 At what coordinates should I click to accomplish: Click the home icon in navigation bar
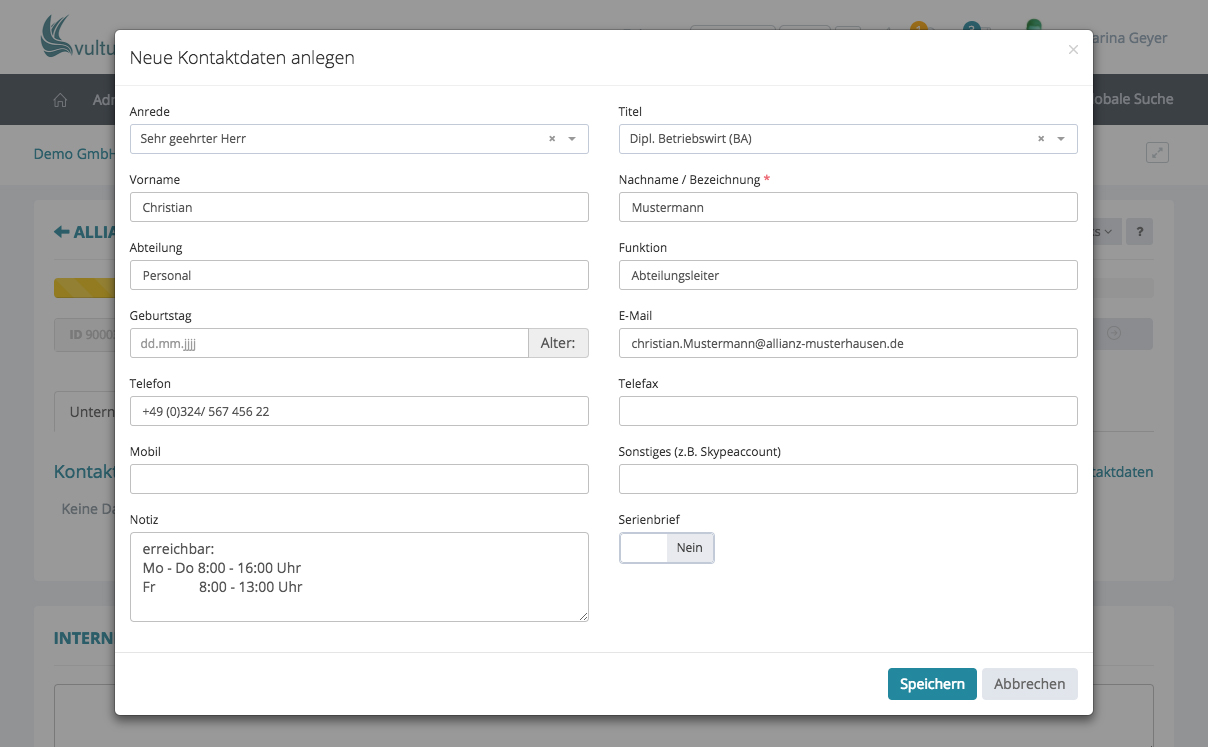click(x=60, y=100)
